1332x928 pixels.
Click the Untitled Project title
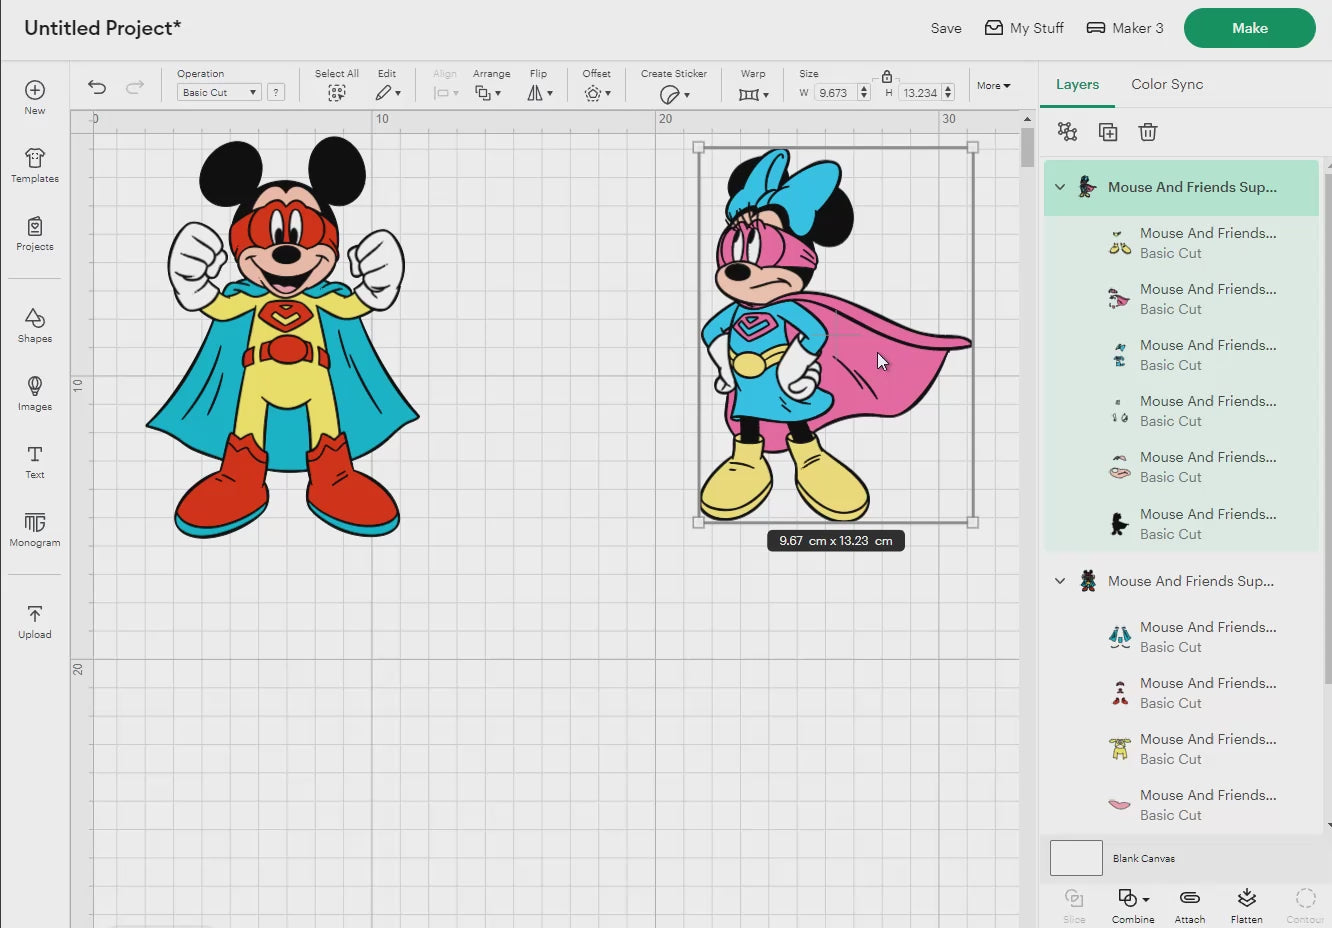[102, 28]
